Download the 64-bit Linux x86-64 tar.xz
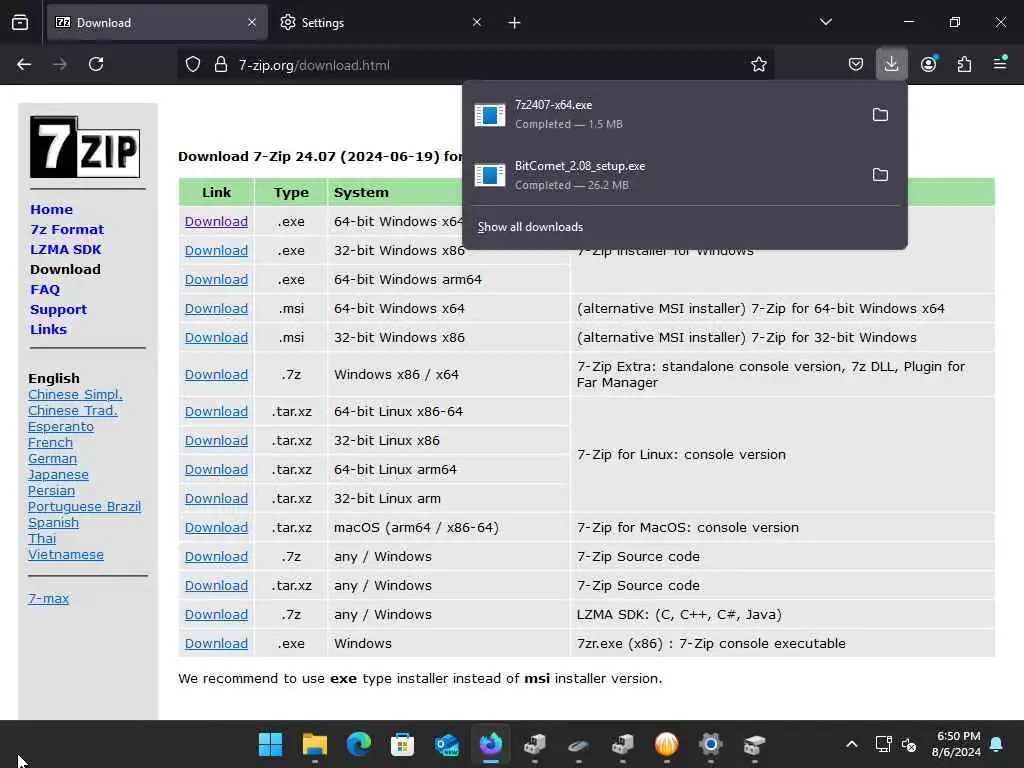The width and height of the screenshot is (1024, 768). point(216,411)
